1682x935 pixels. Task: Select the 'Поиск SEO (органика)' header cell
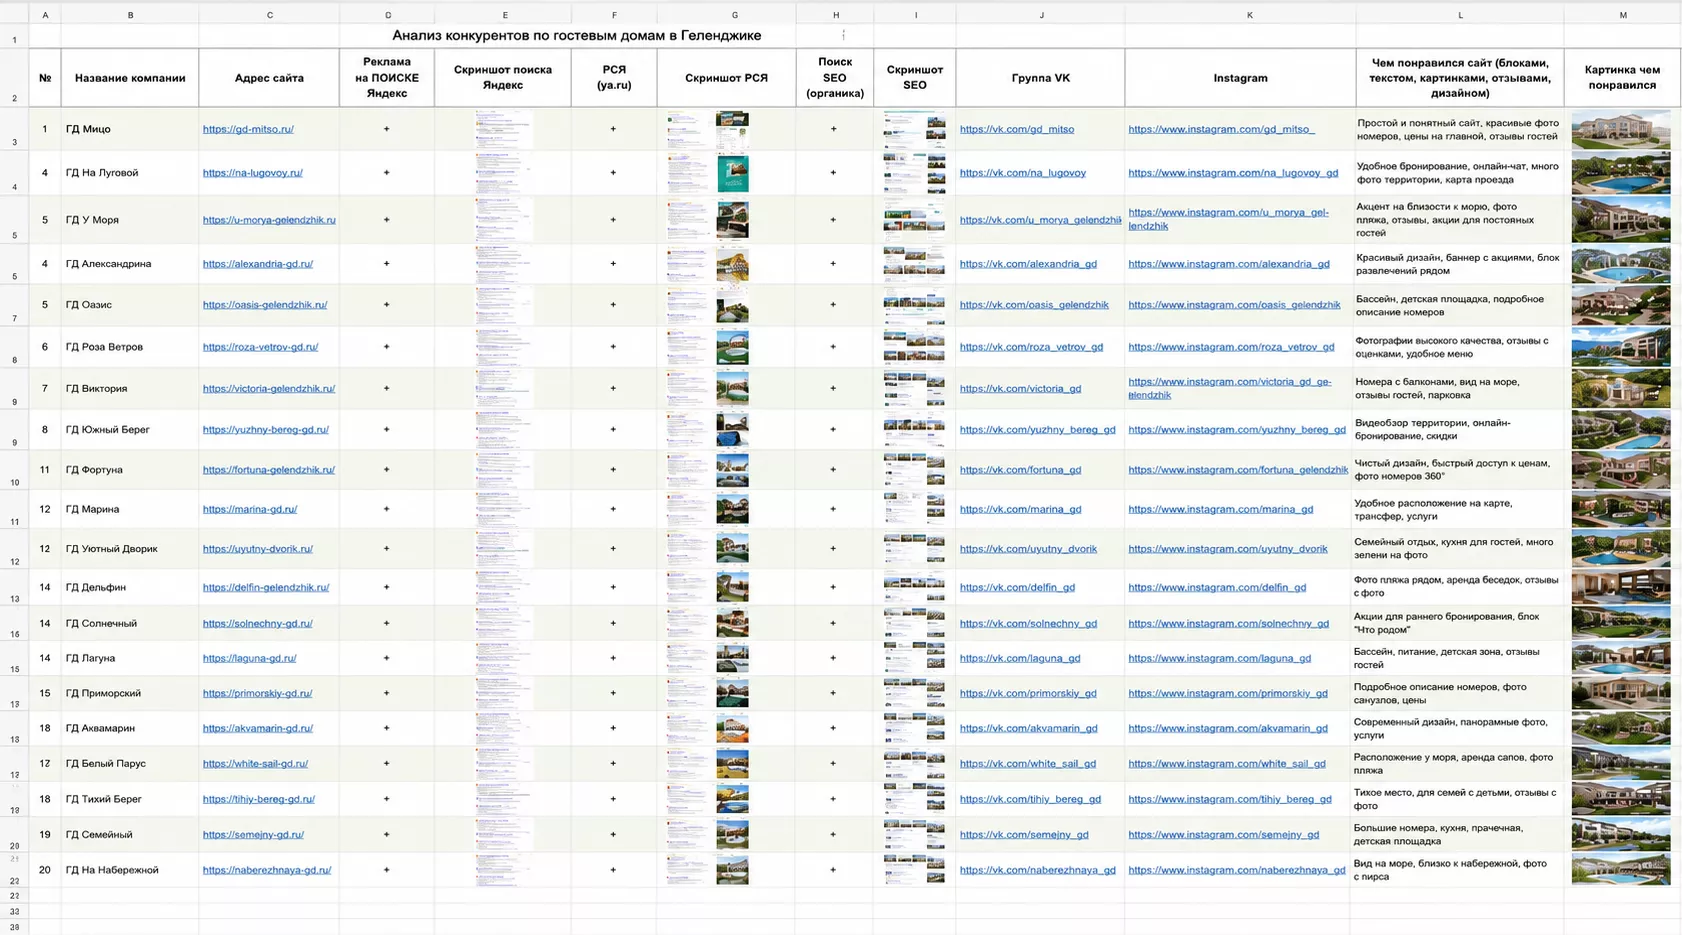(835, 78)
